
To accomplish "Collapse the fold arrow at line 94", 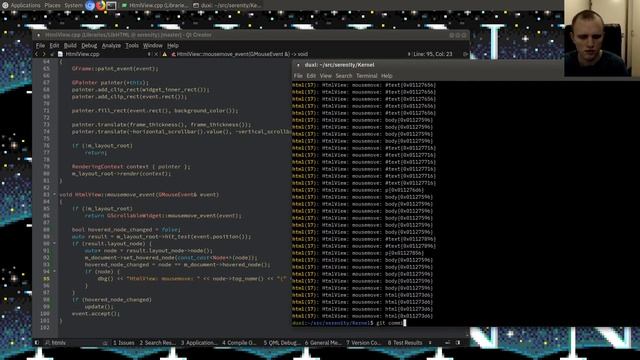I will [x=54, y=271].
